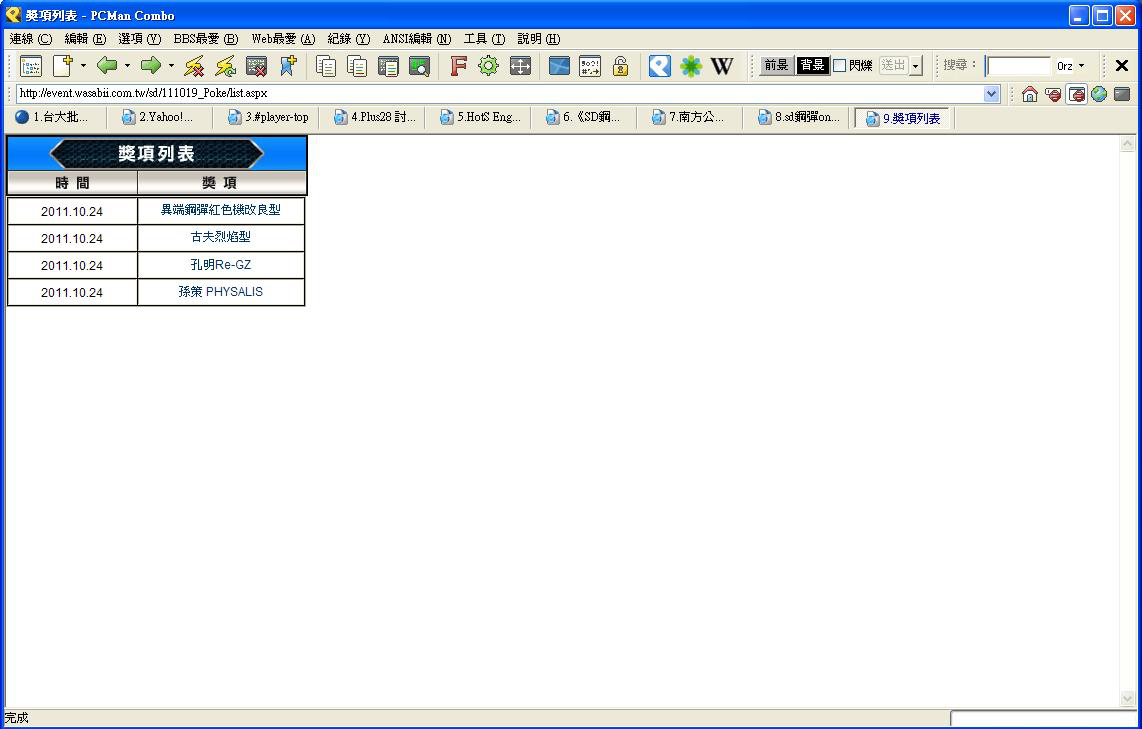
Task: Click the reconnect lightning icon with green arrow
Action: coord(225,66)
